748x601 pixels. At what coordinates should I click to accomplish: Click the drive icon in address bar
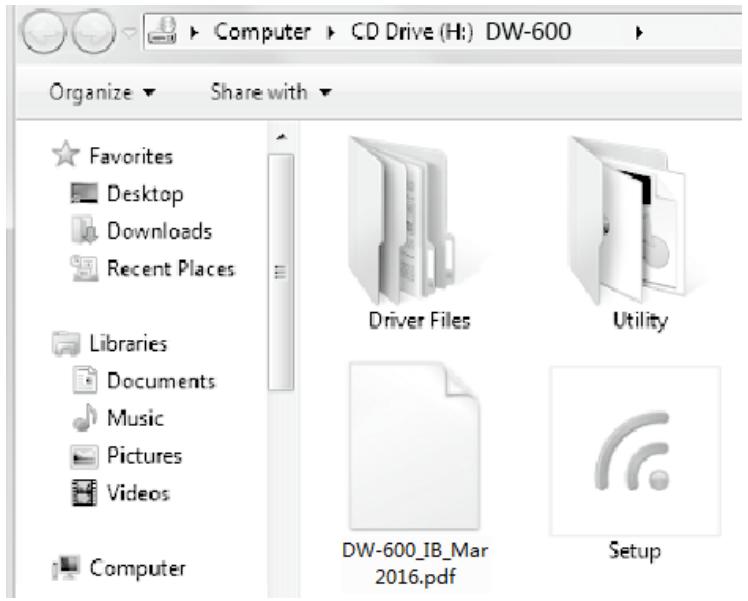click(x=162, y=31)
